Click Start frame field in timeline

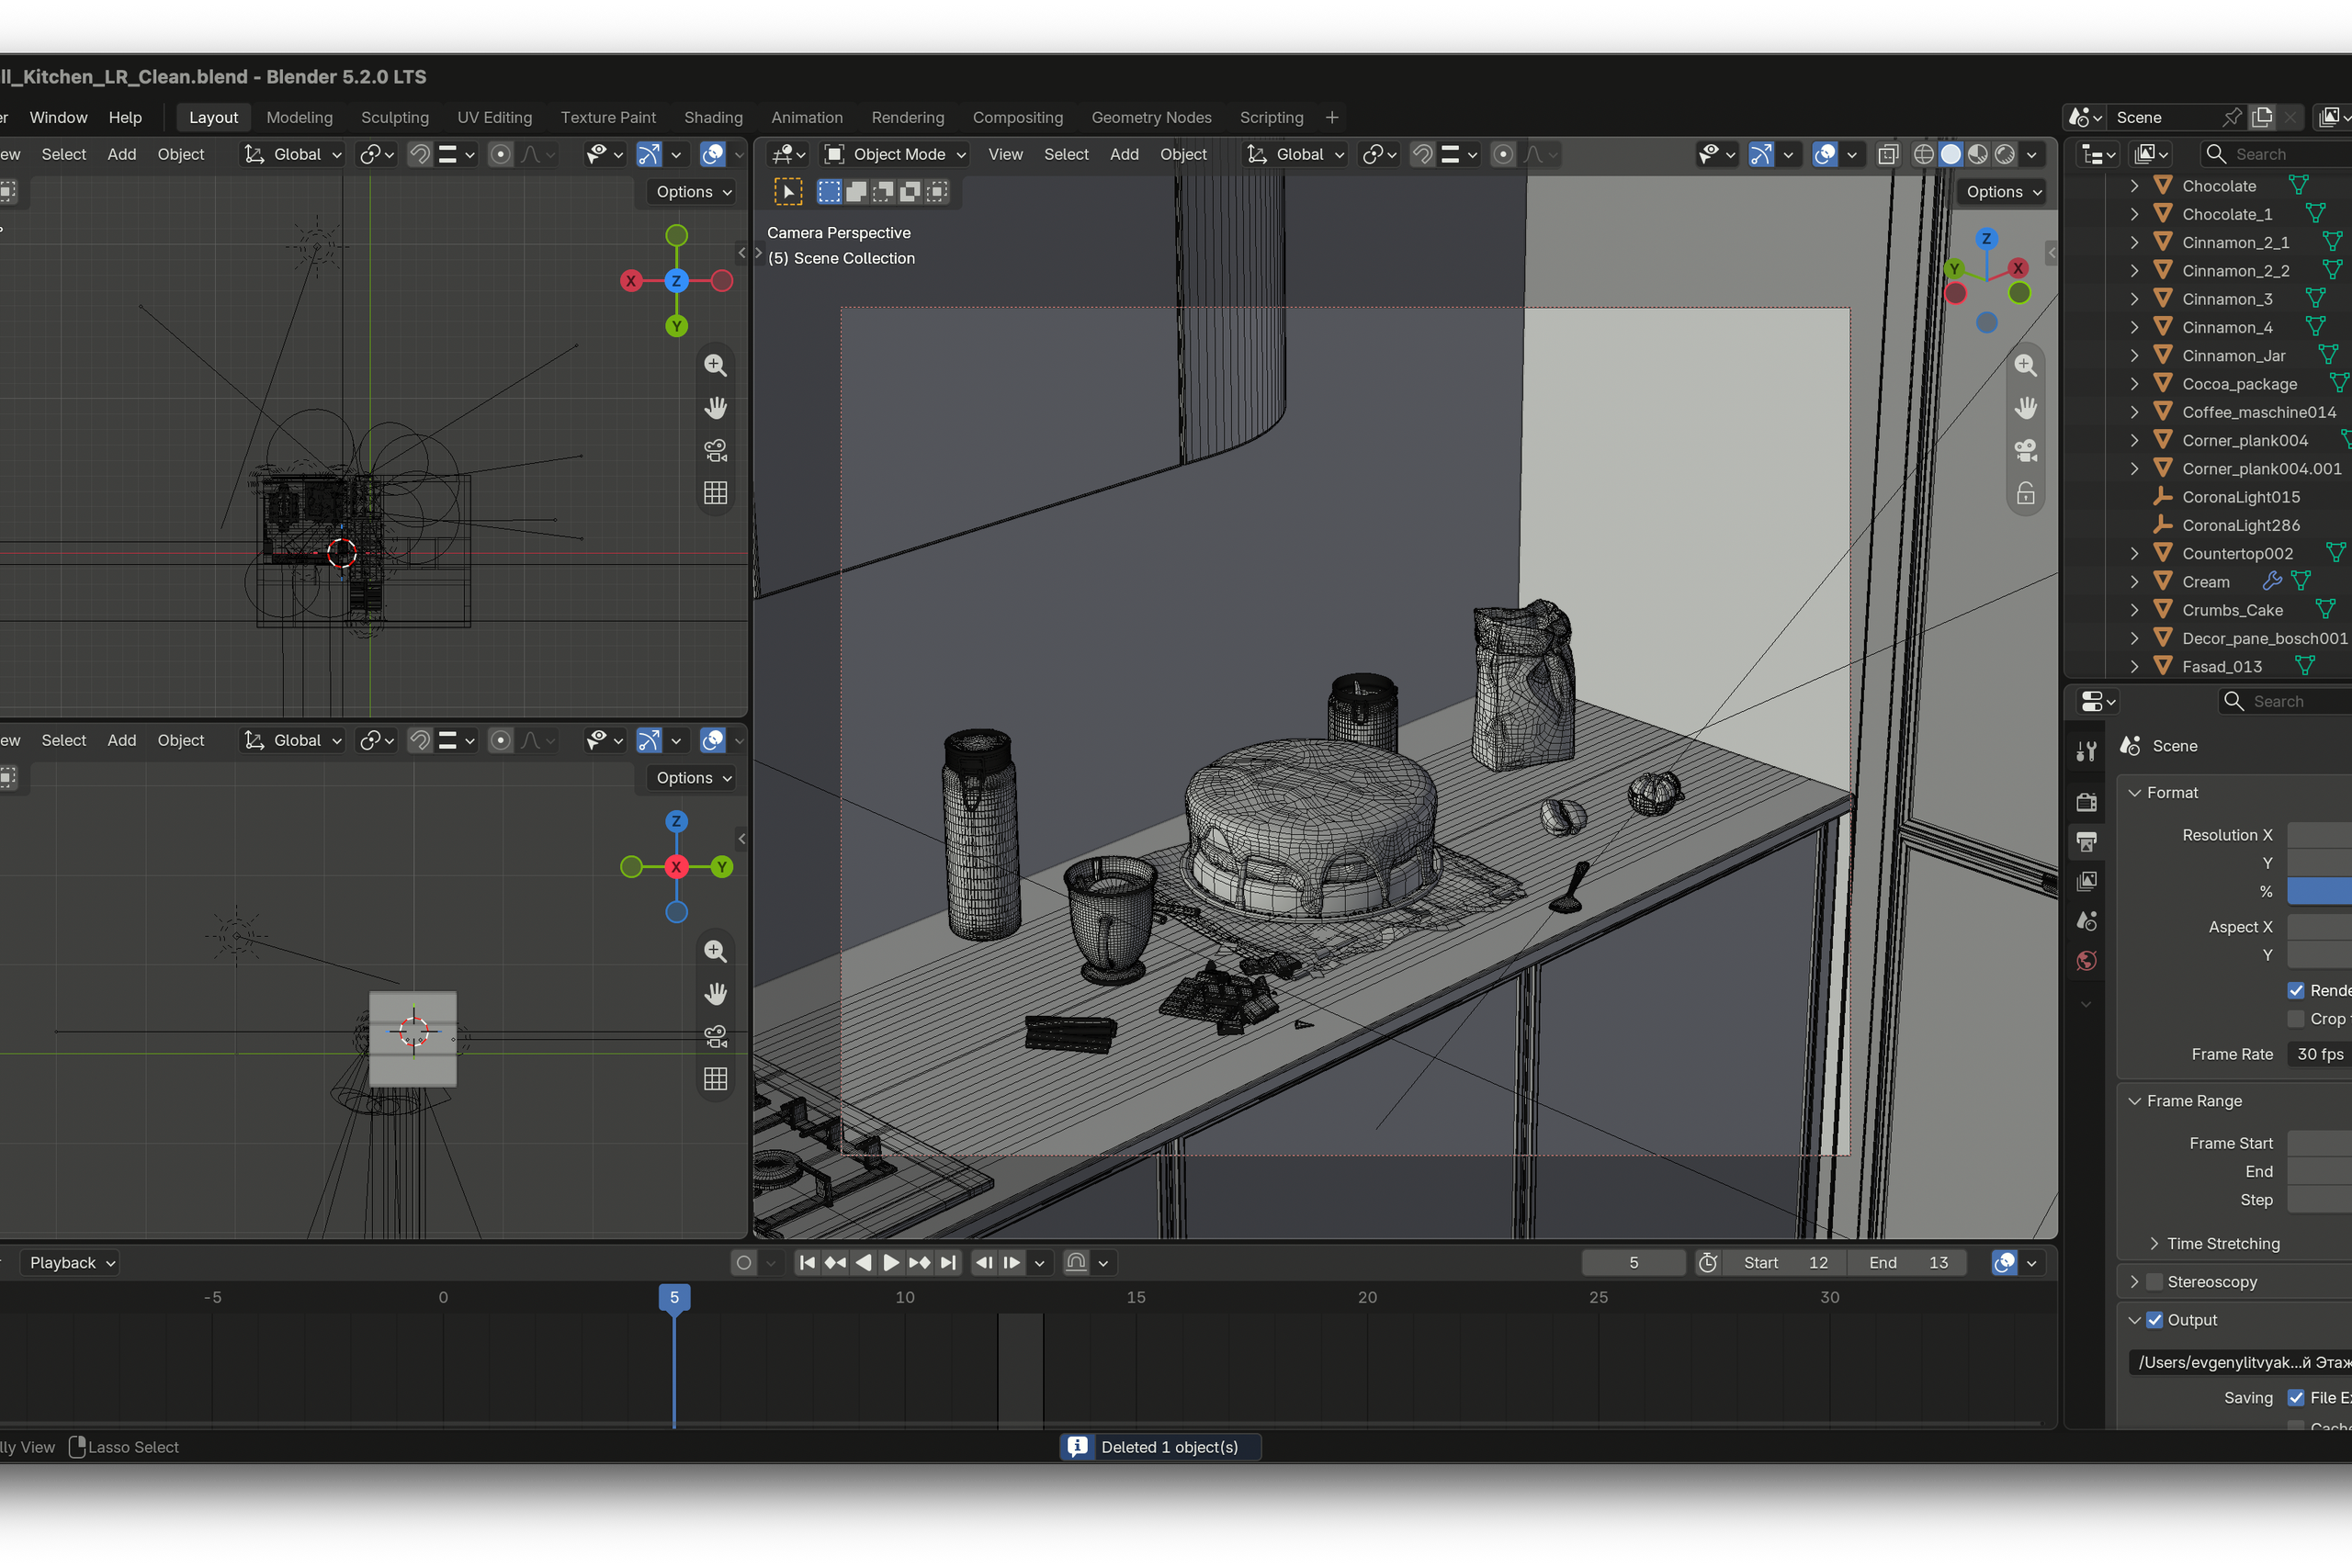(x=1787, y=1262)
